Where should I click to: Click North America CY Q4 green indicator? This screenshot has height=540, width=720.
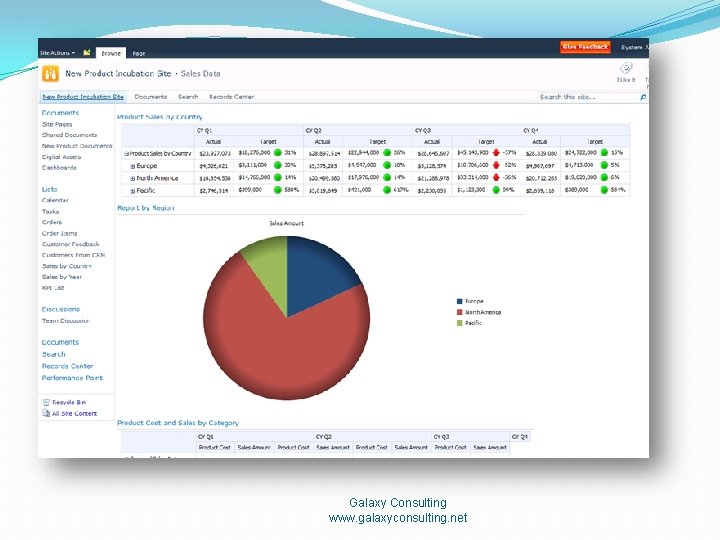(x=604, y=177)
